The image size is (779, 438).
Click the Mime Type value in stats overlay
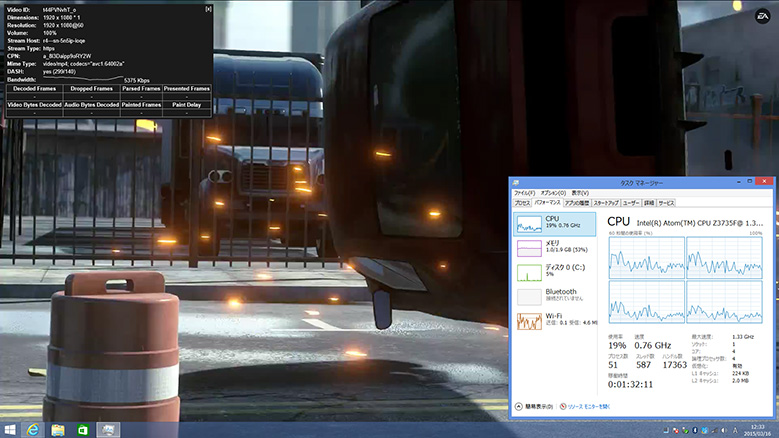pos(83,64)
